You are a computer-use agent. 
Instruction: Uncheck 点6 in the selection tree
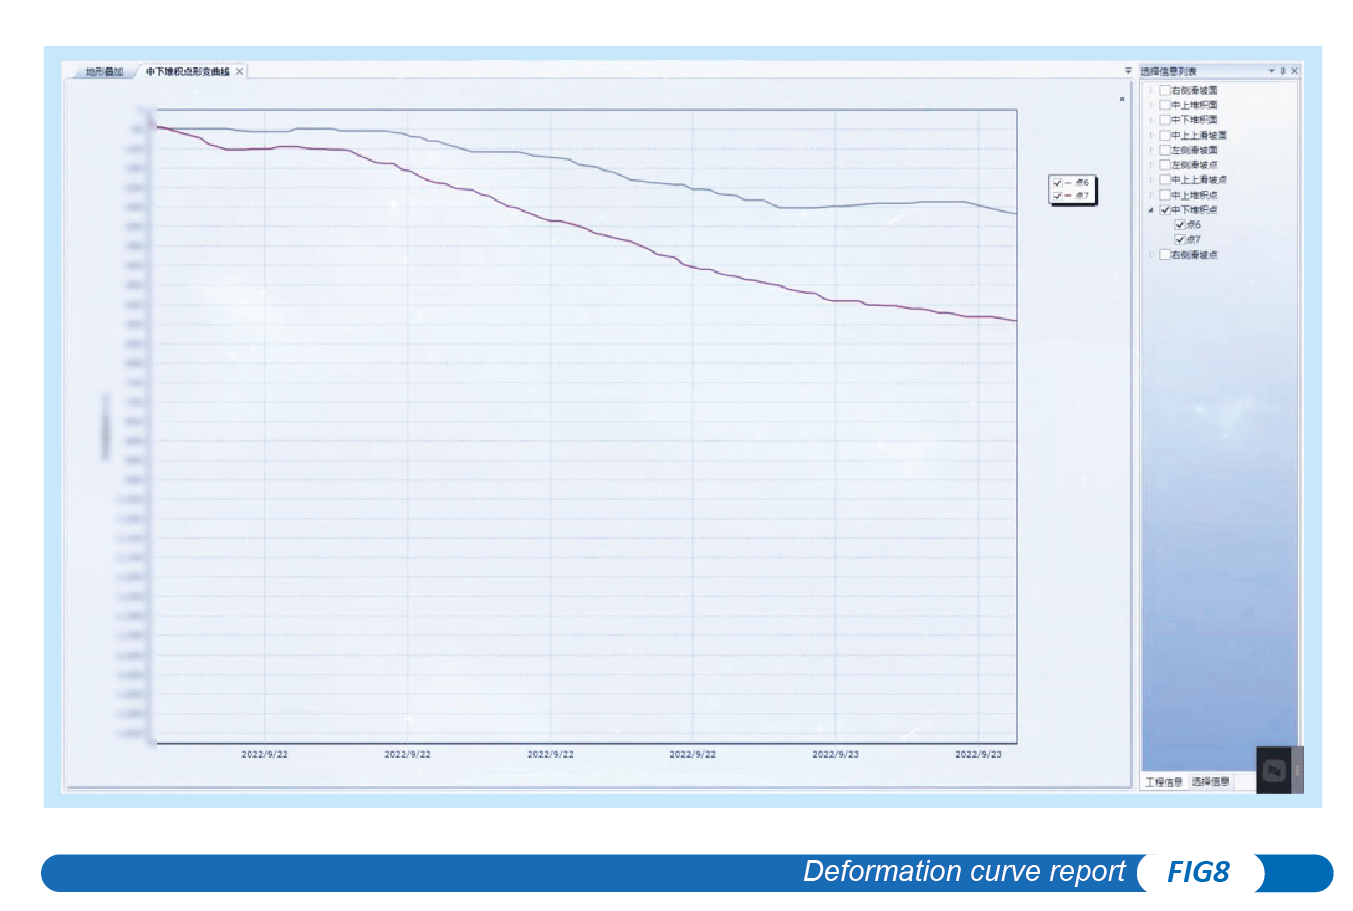1180,225
